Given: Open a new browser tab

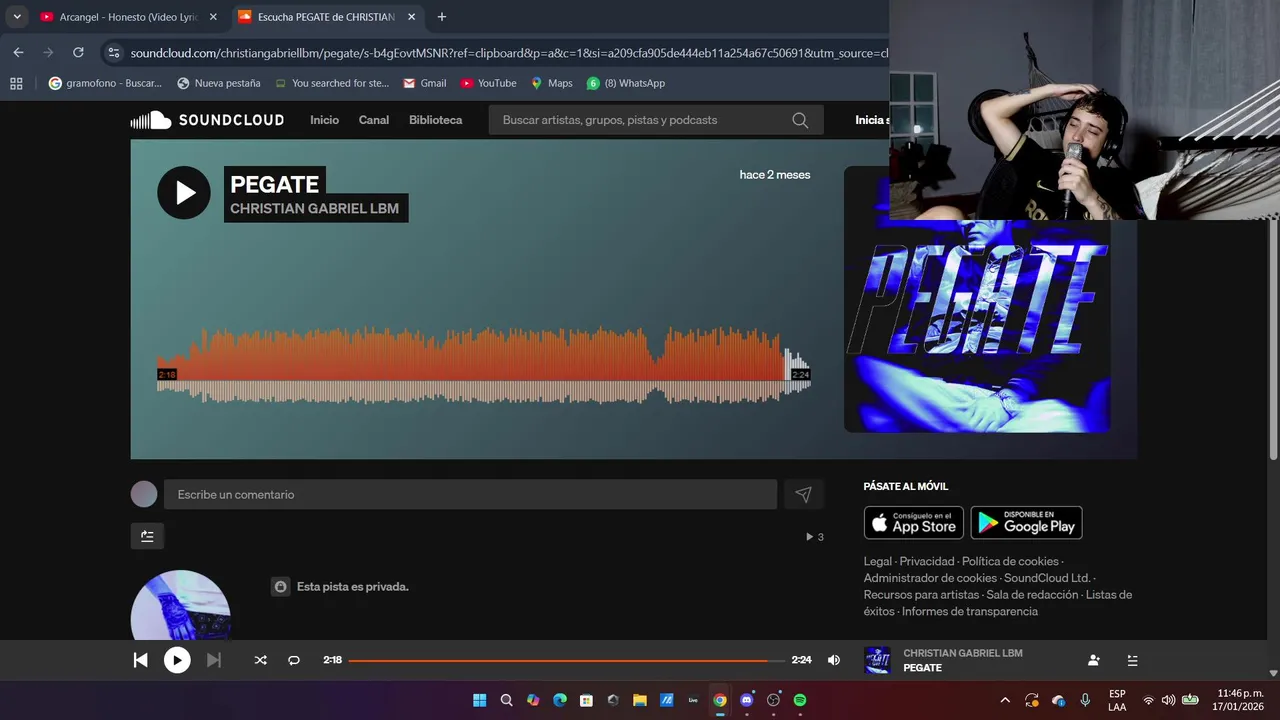Looking at the screenshot, I should coord(441,17).
